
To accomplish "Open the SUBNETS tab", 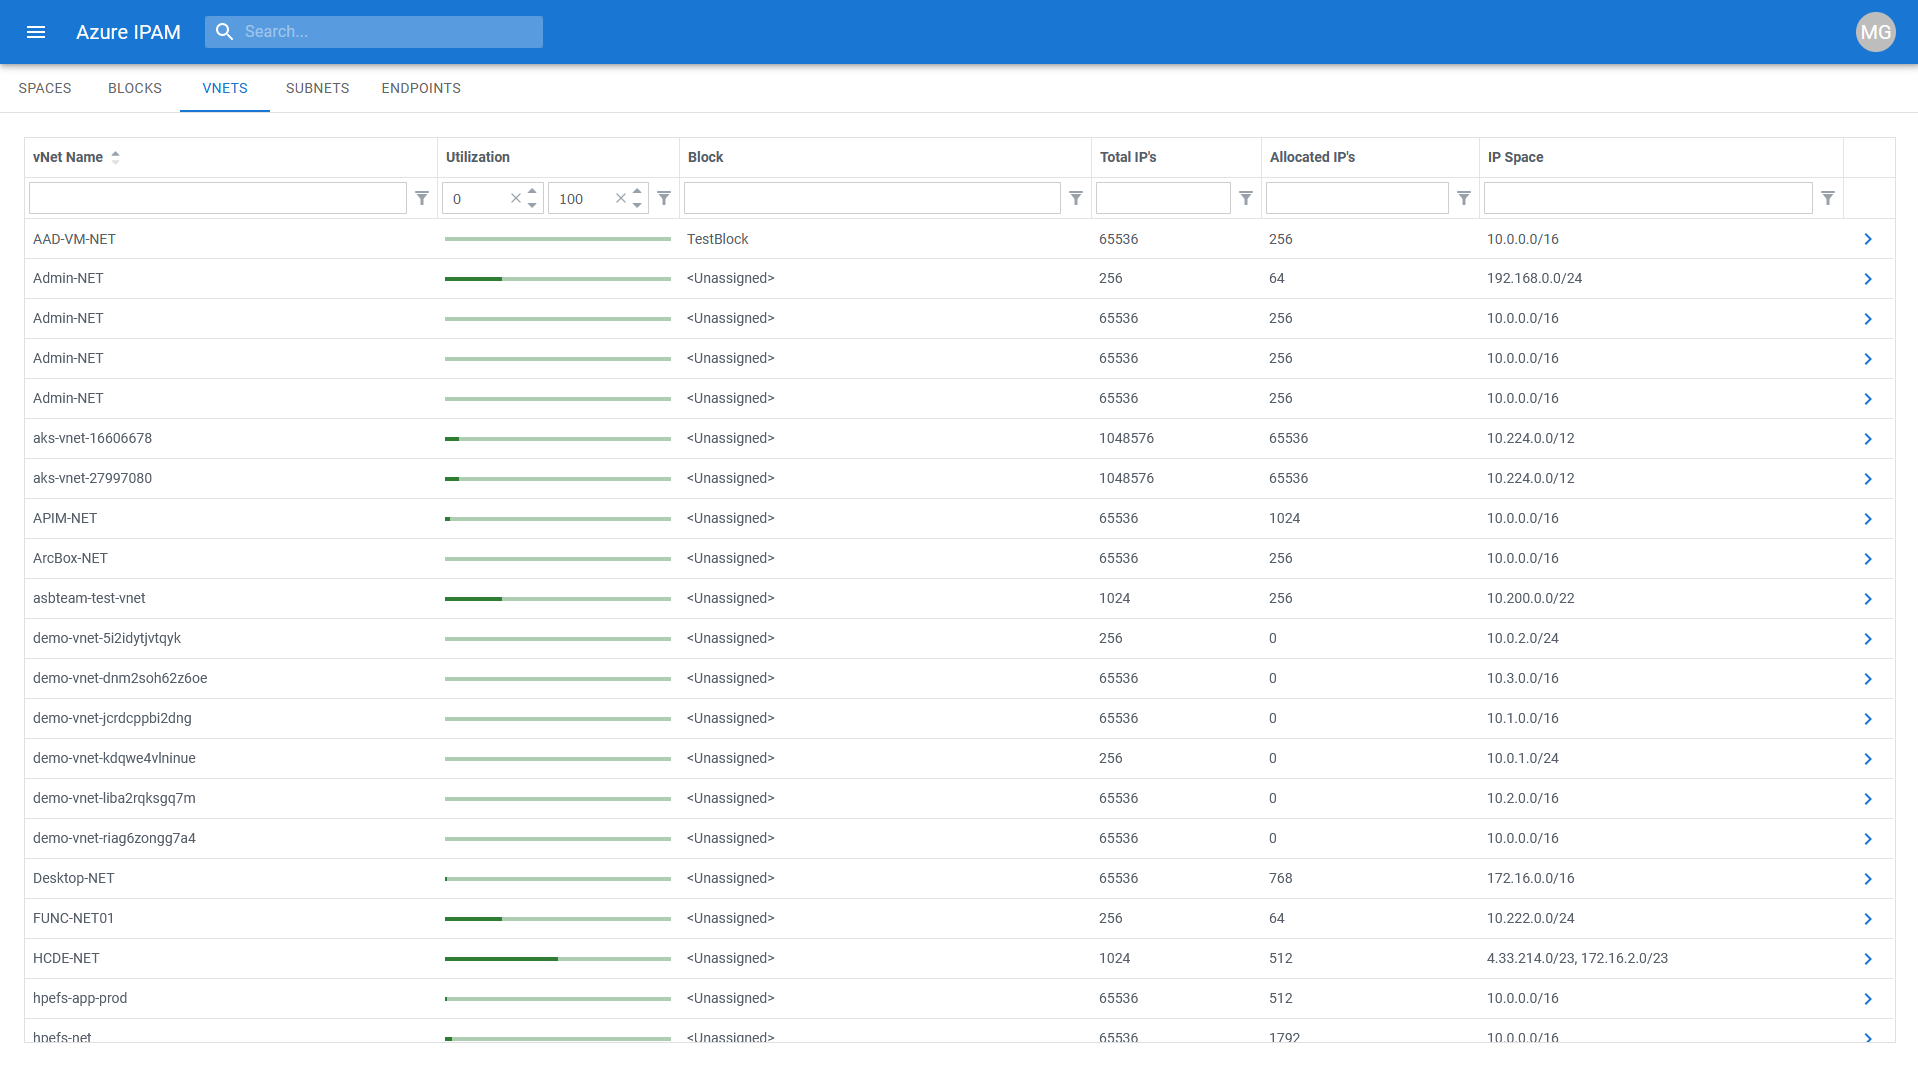I will (317, 88).
